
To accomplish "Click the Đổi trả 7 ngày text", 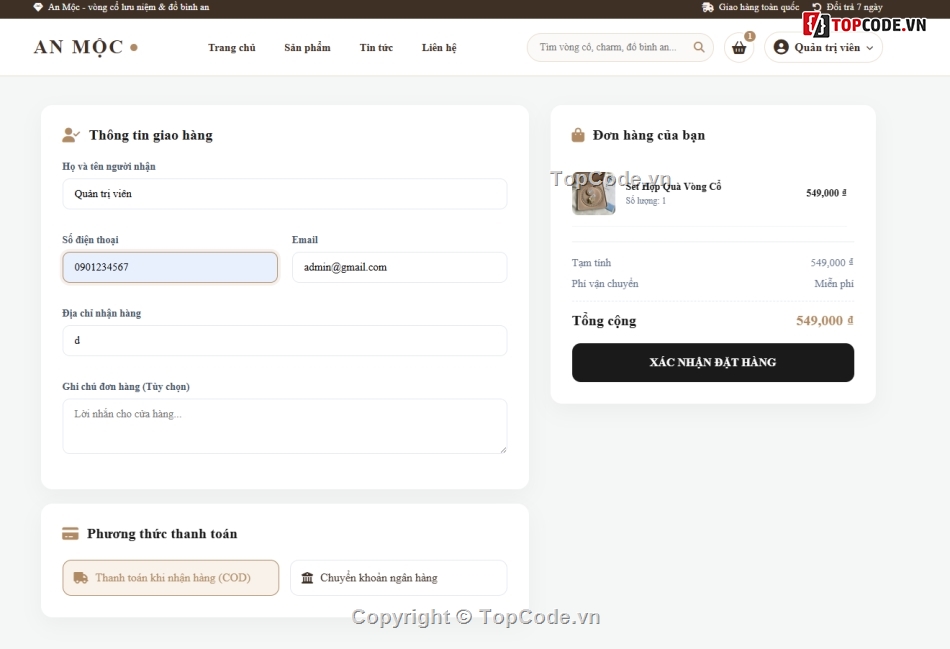I will point(854,7).
